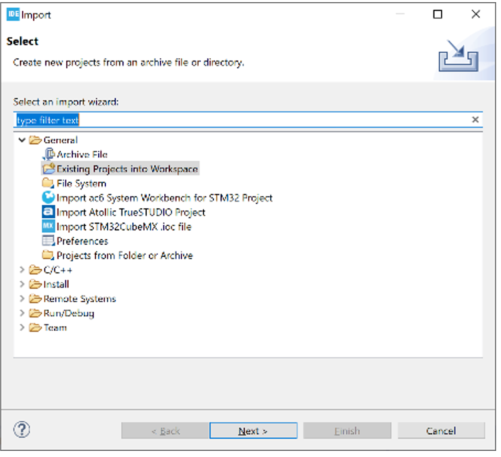Viewport: 501px width, 457px height.
Task: Expand the Team category
Action: pos(22,328)
